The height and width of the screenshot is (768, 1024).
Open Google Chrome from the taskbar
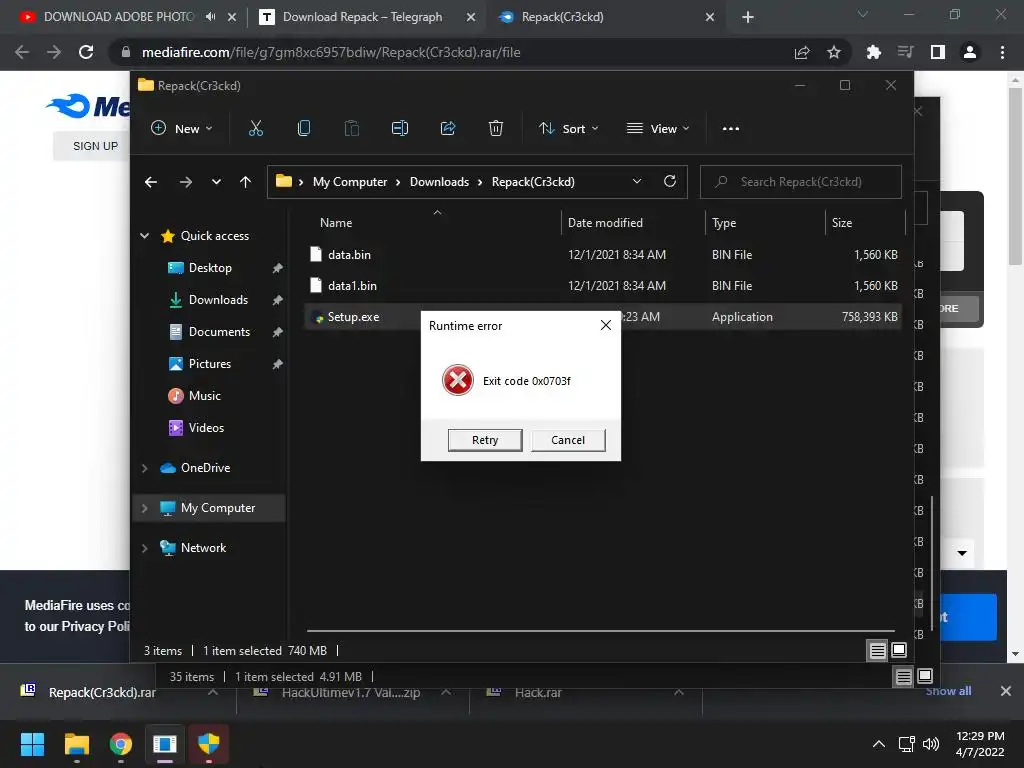click(x=121, y=744)
